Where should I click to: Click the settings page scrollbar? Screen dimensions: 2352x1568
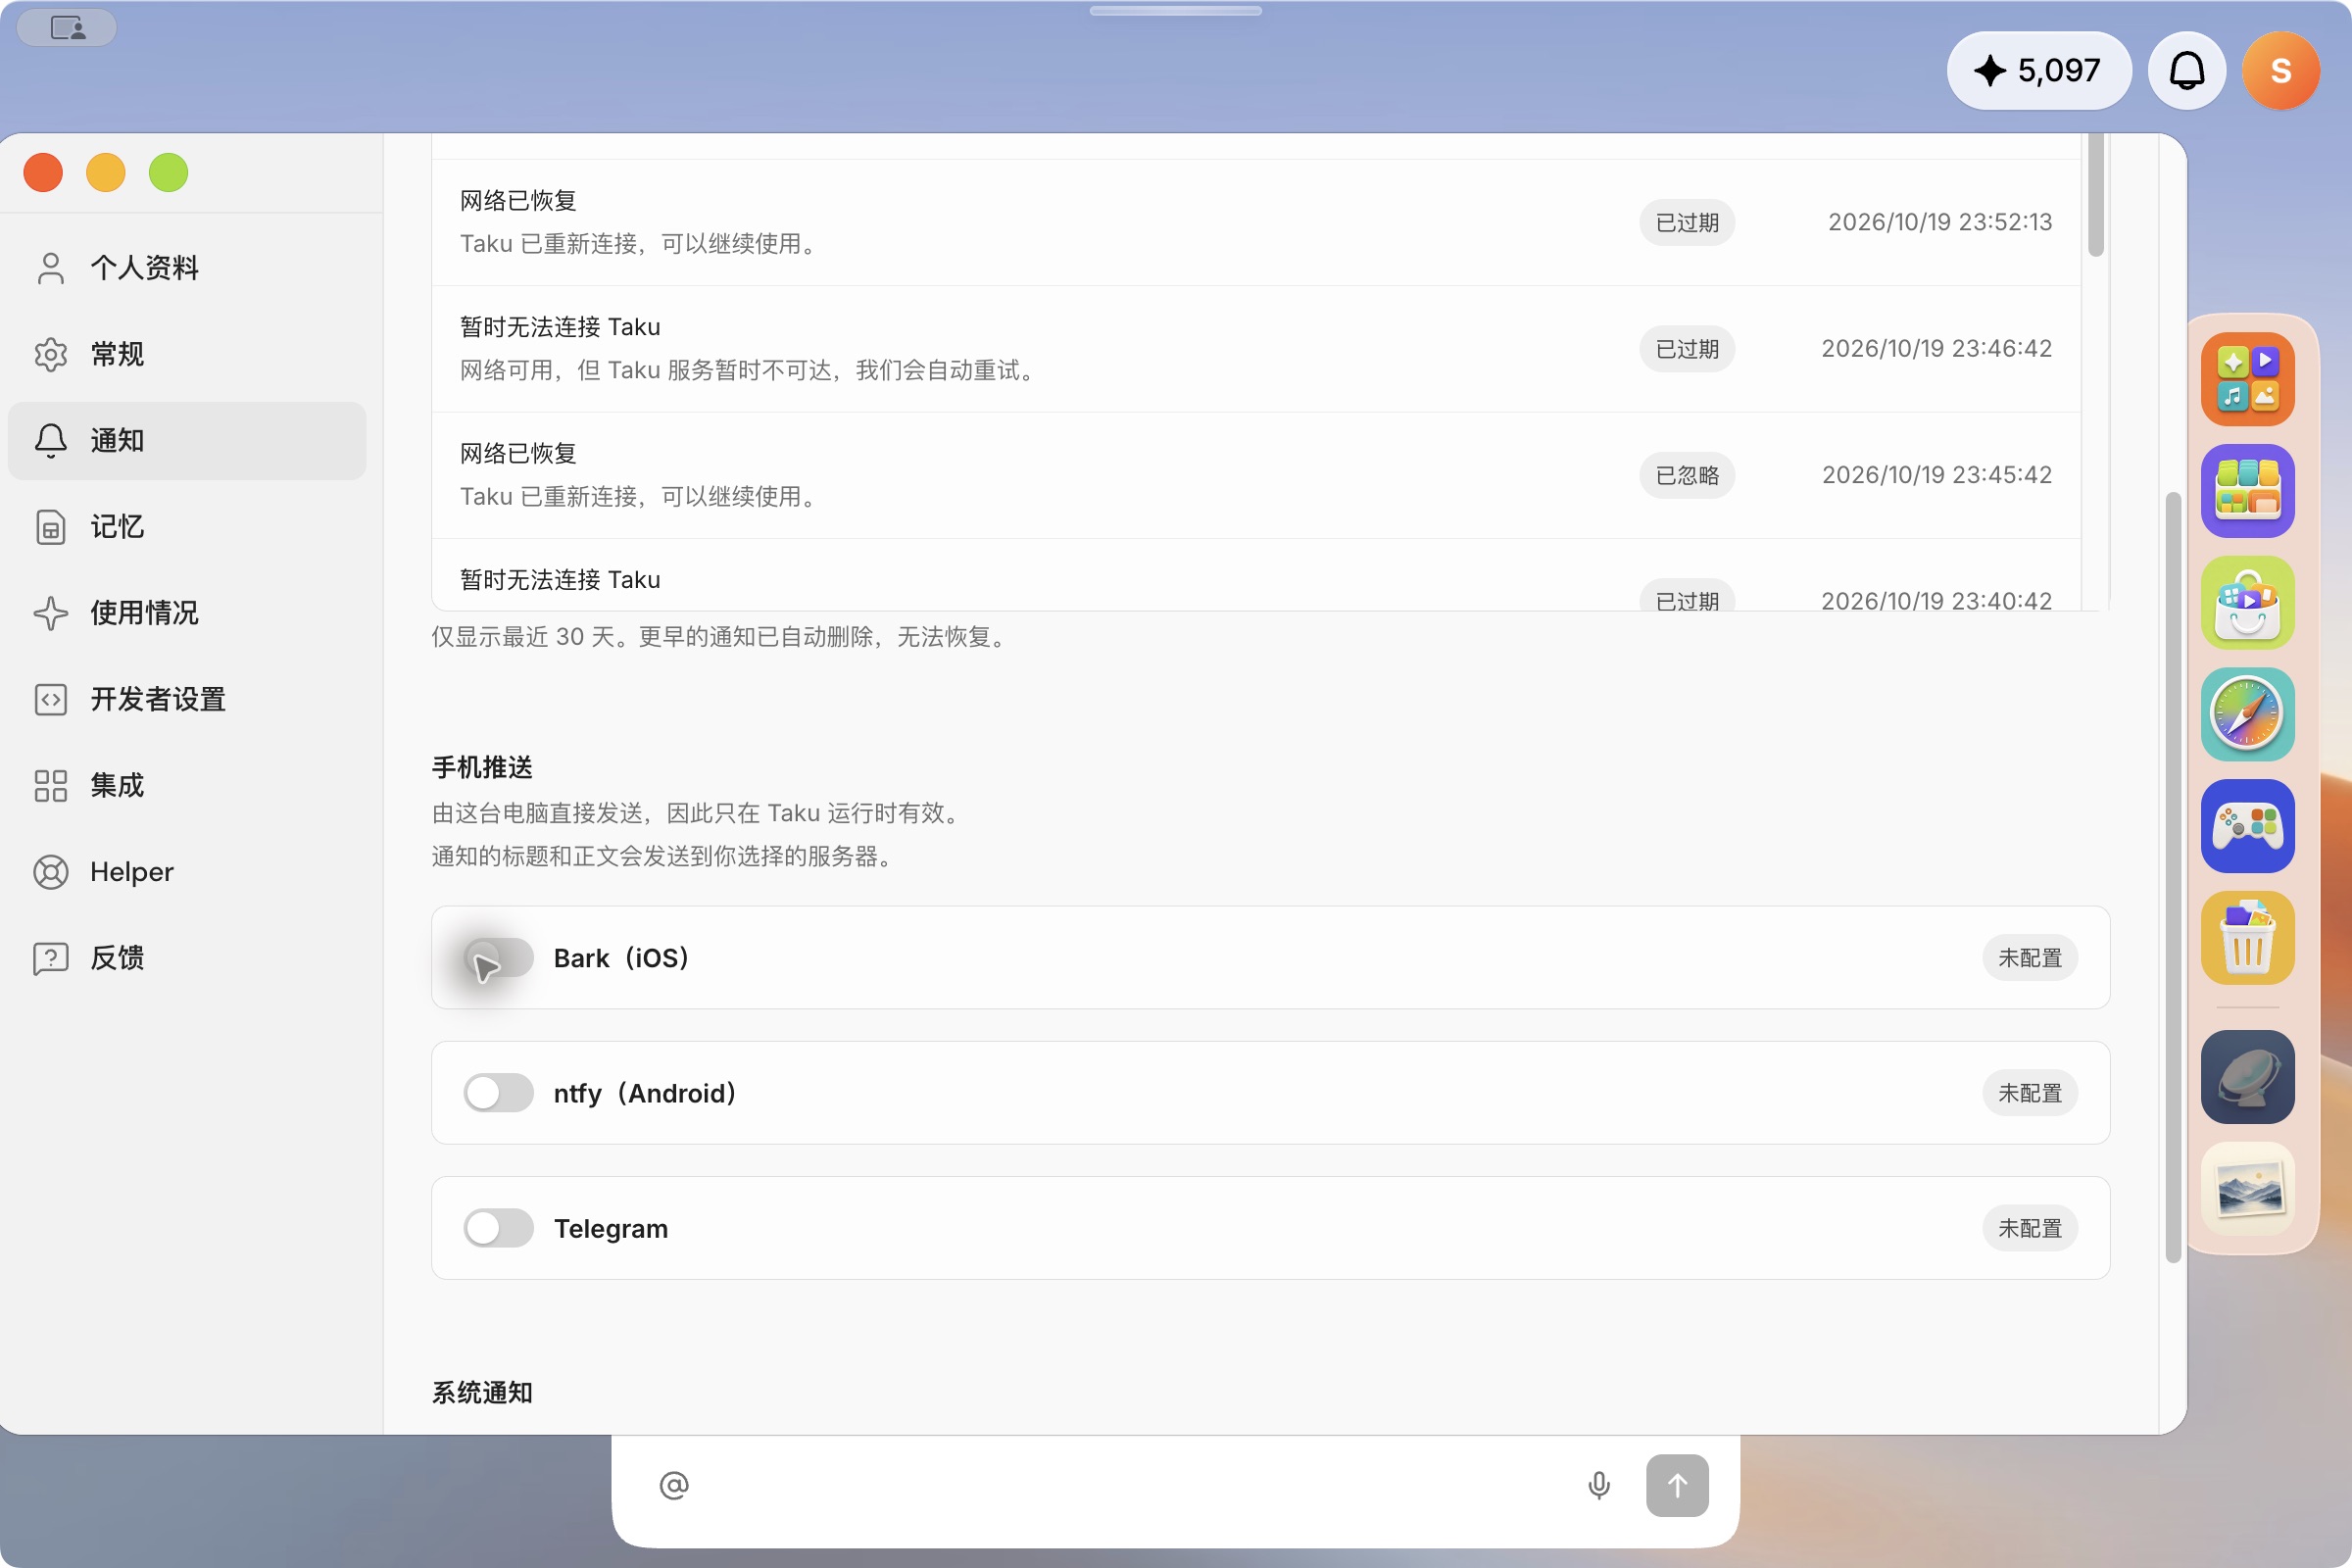[2172, 878]
